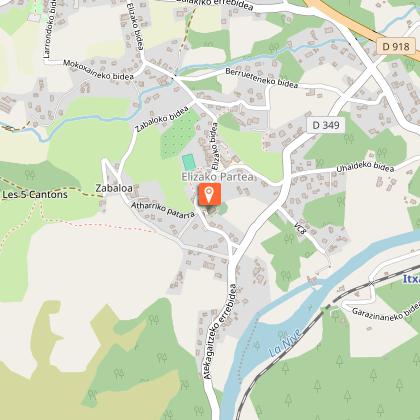Click the Larrondoko bidea street label
The height and width of the screenshot is (420, 420).
(x=50, y=28)
